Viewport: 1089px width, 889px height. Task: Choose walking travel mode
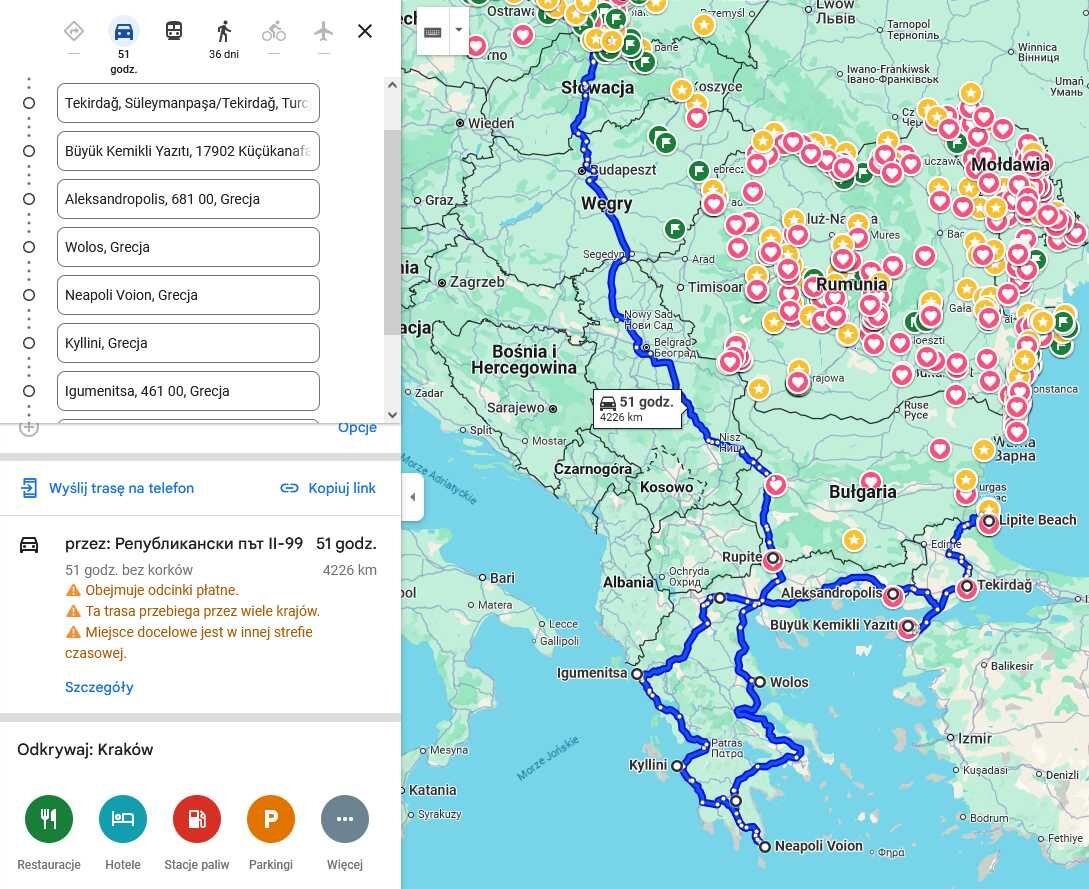tap(224, 31)
